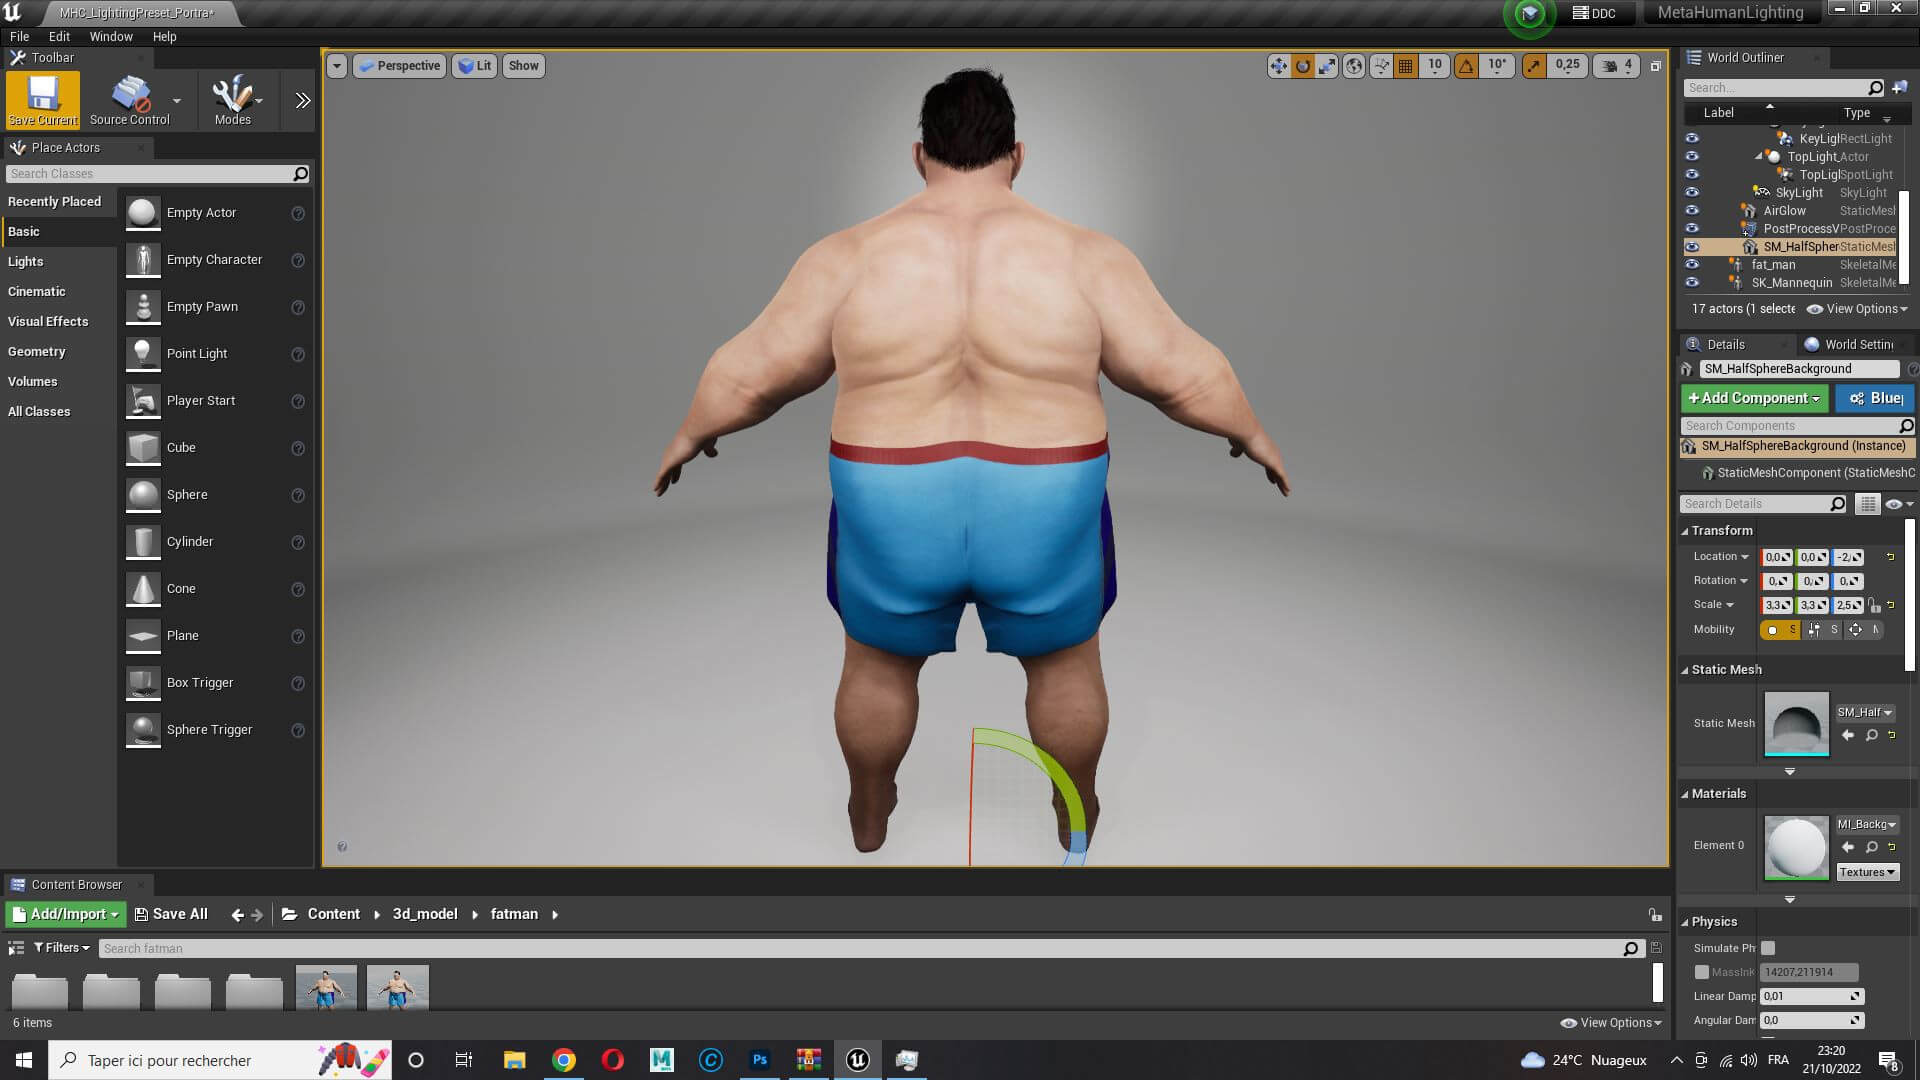Select the rotate gizmo tool
This screenshot has height=1080, width=1920.
(x=1303, y=66)
